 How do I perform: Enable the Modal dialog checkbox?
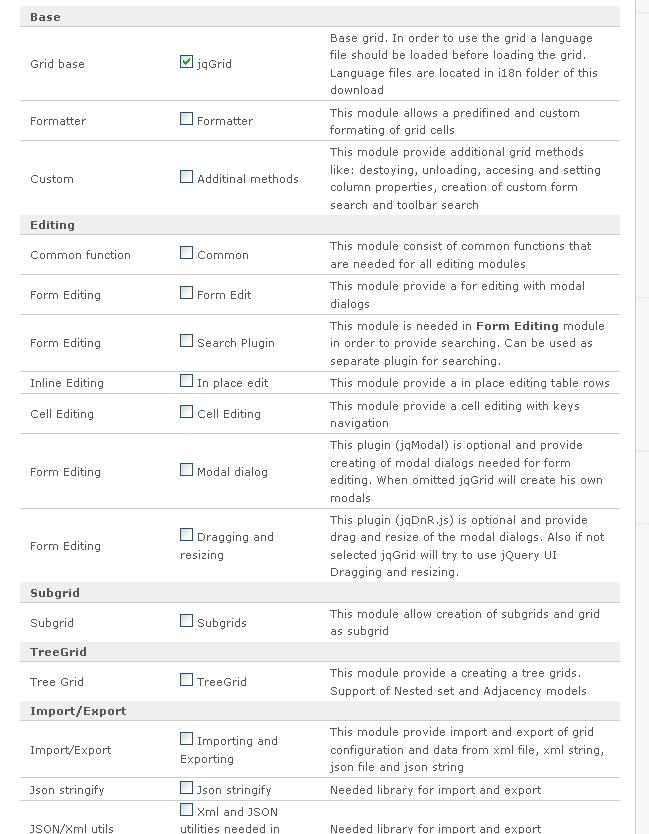click(186, 470)
